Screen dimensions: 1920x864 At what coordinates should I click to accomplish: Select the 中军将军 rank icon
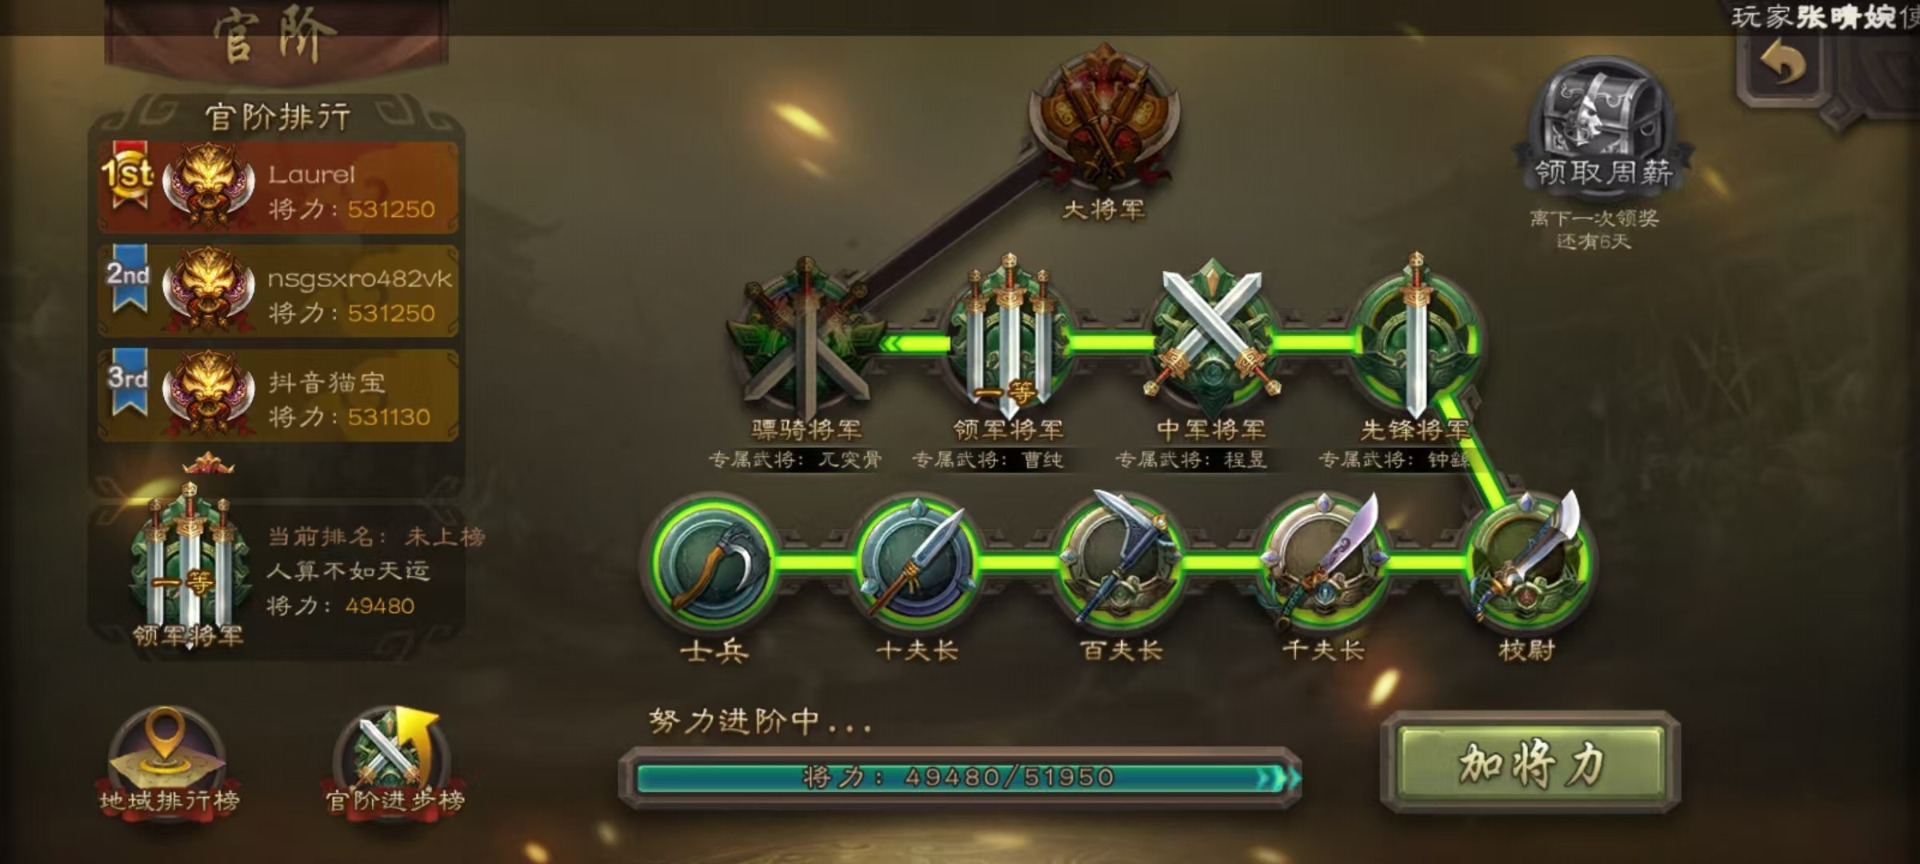[1212, 338]
